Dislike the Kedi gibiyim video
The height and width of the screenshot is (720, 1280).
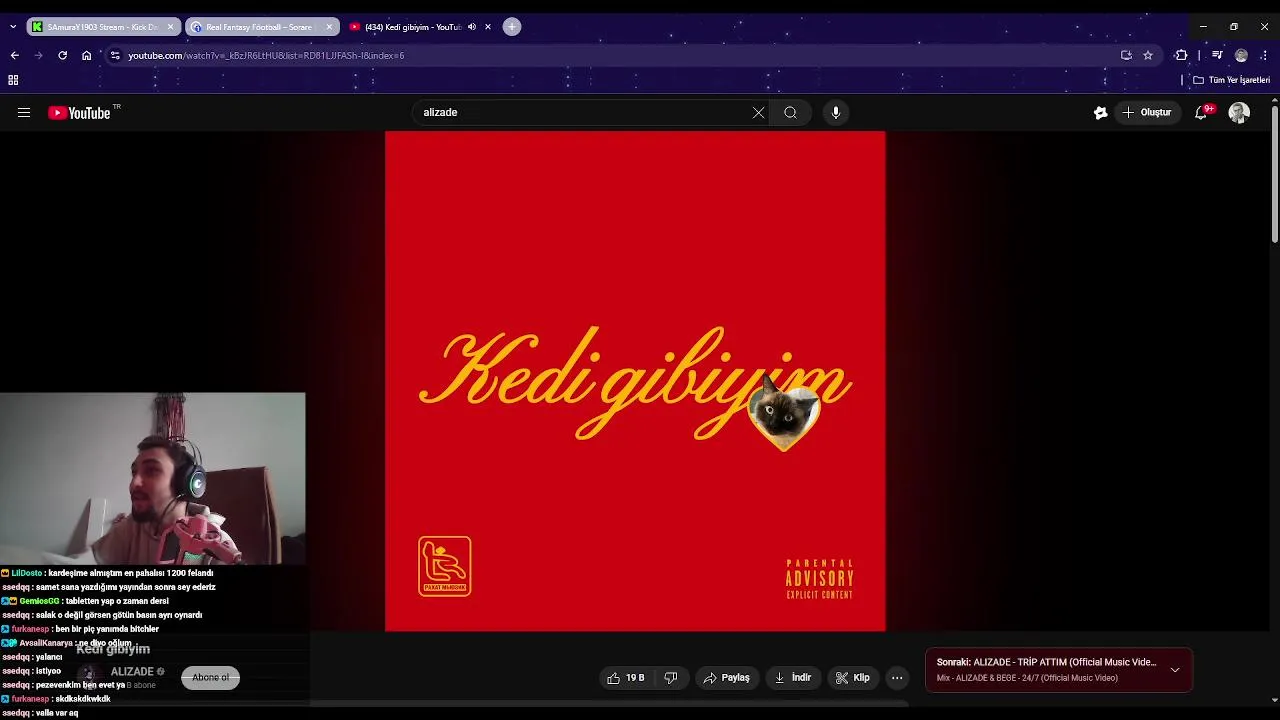[x=671, y=678]
